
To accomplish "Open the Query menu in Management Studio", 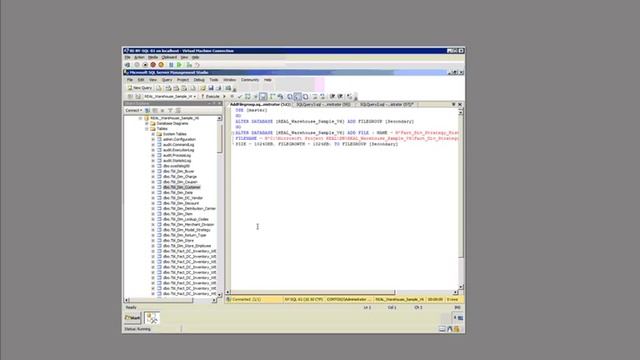I will pyautogui.click(x=167, y=80).
